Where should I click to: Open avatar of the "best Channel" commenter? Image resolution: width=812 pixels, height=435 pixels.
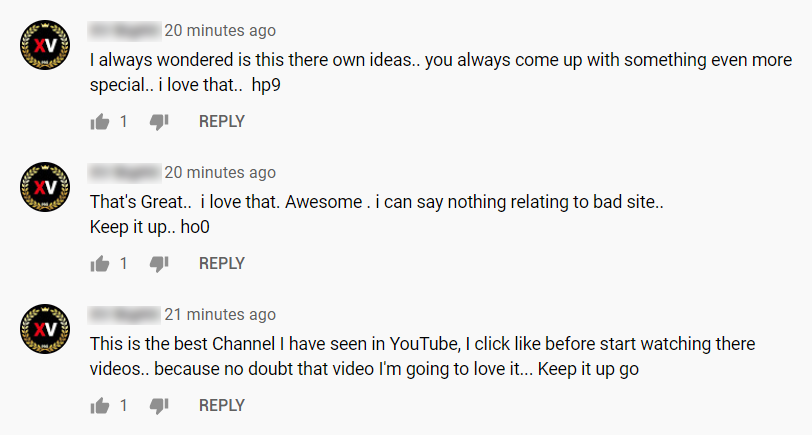[45, 329]
